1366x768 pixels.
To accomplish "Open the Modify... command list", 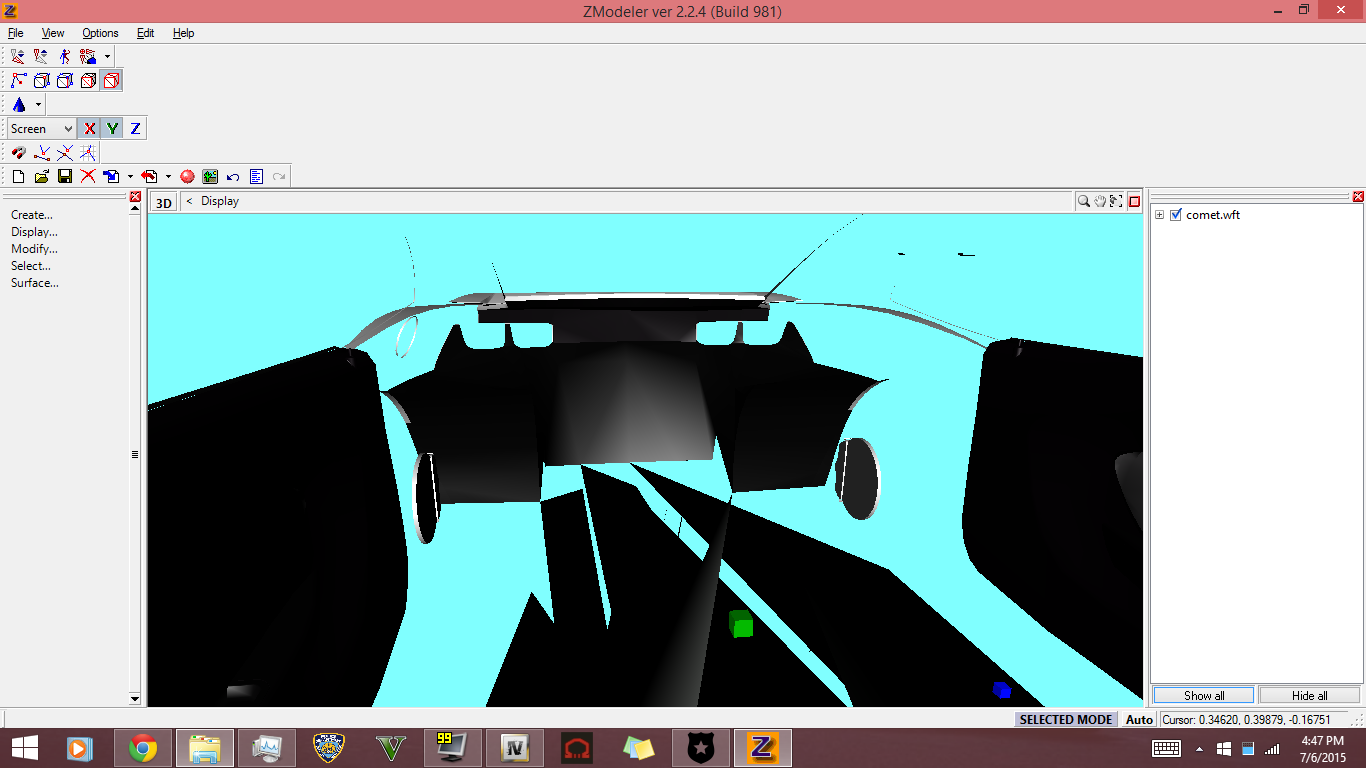I will (34, 249).
